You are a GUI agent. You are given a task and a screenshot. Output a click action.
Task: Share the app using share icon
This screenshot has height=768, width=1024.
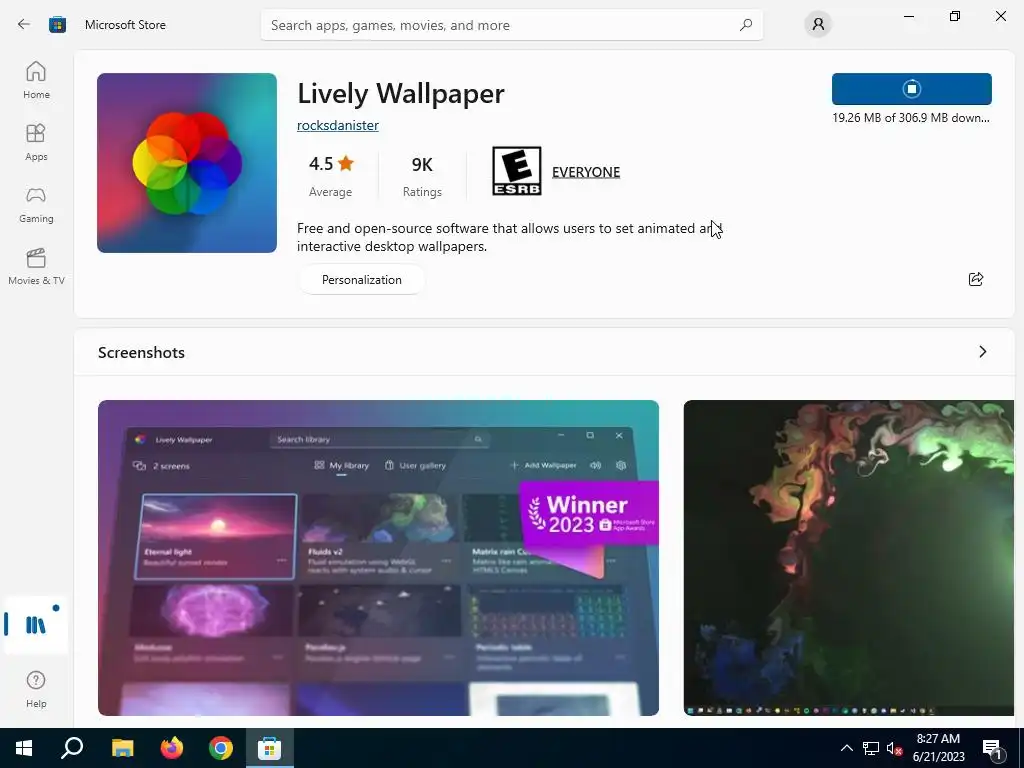976,280
